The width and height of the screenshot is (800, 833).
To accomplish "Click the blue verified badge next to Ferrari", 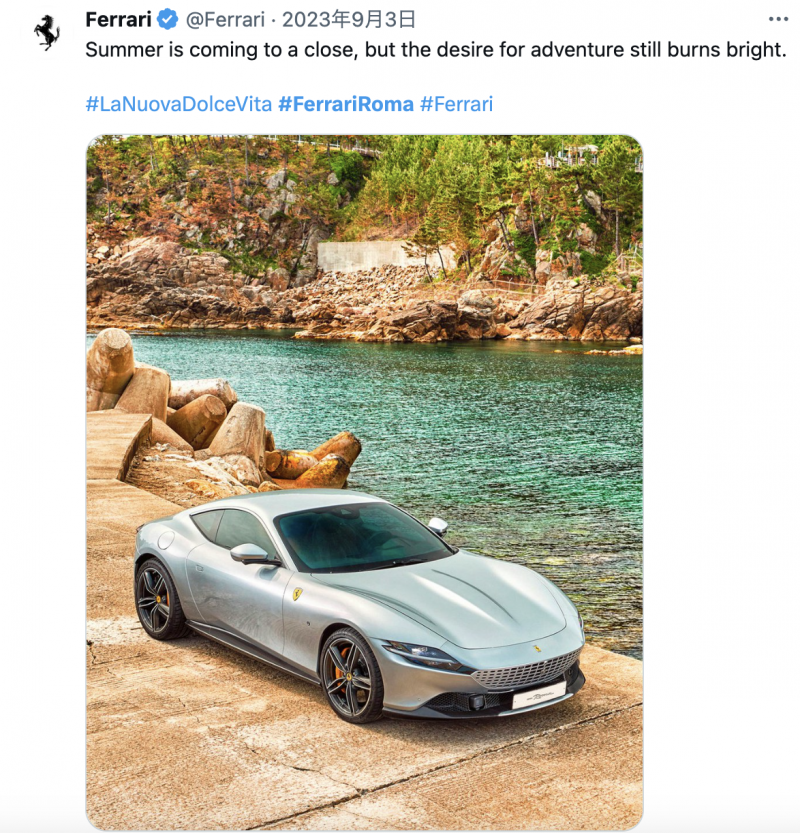I will pos(168,20).
